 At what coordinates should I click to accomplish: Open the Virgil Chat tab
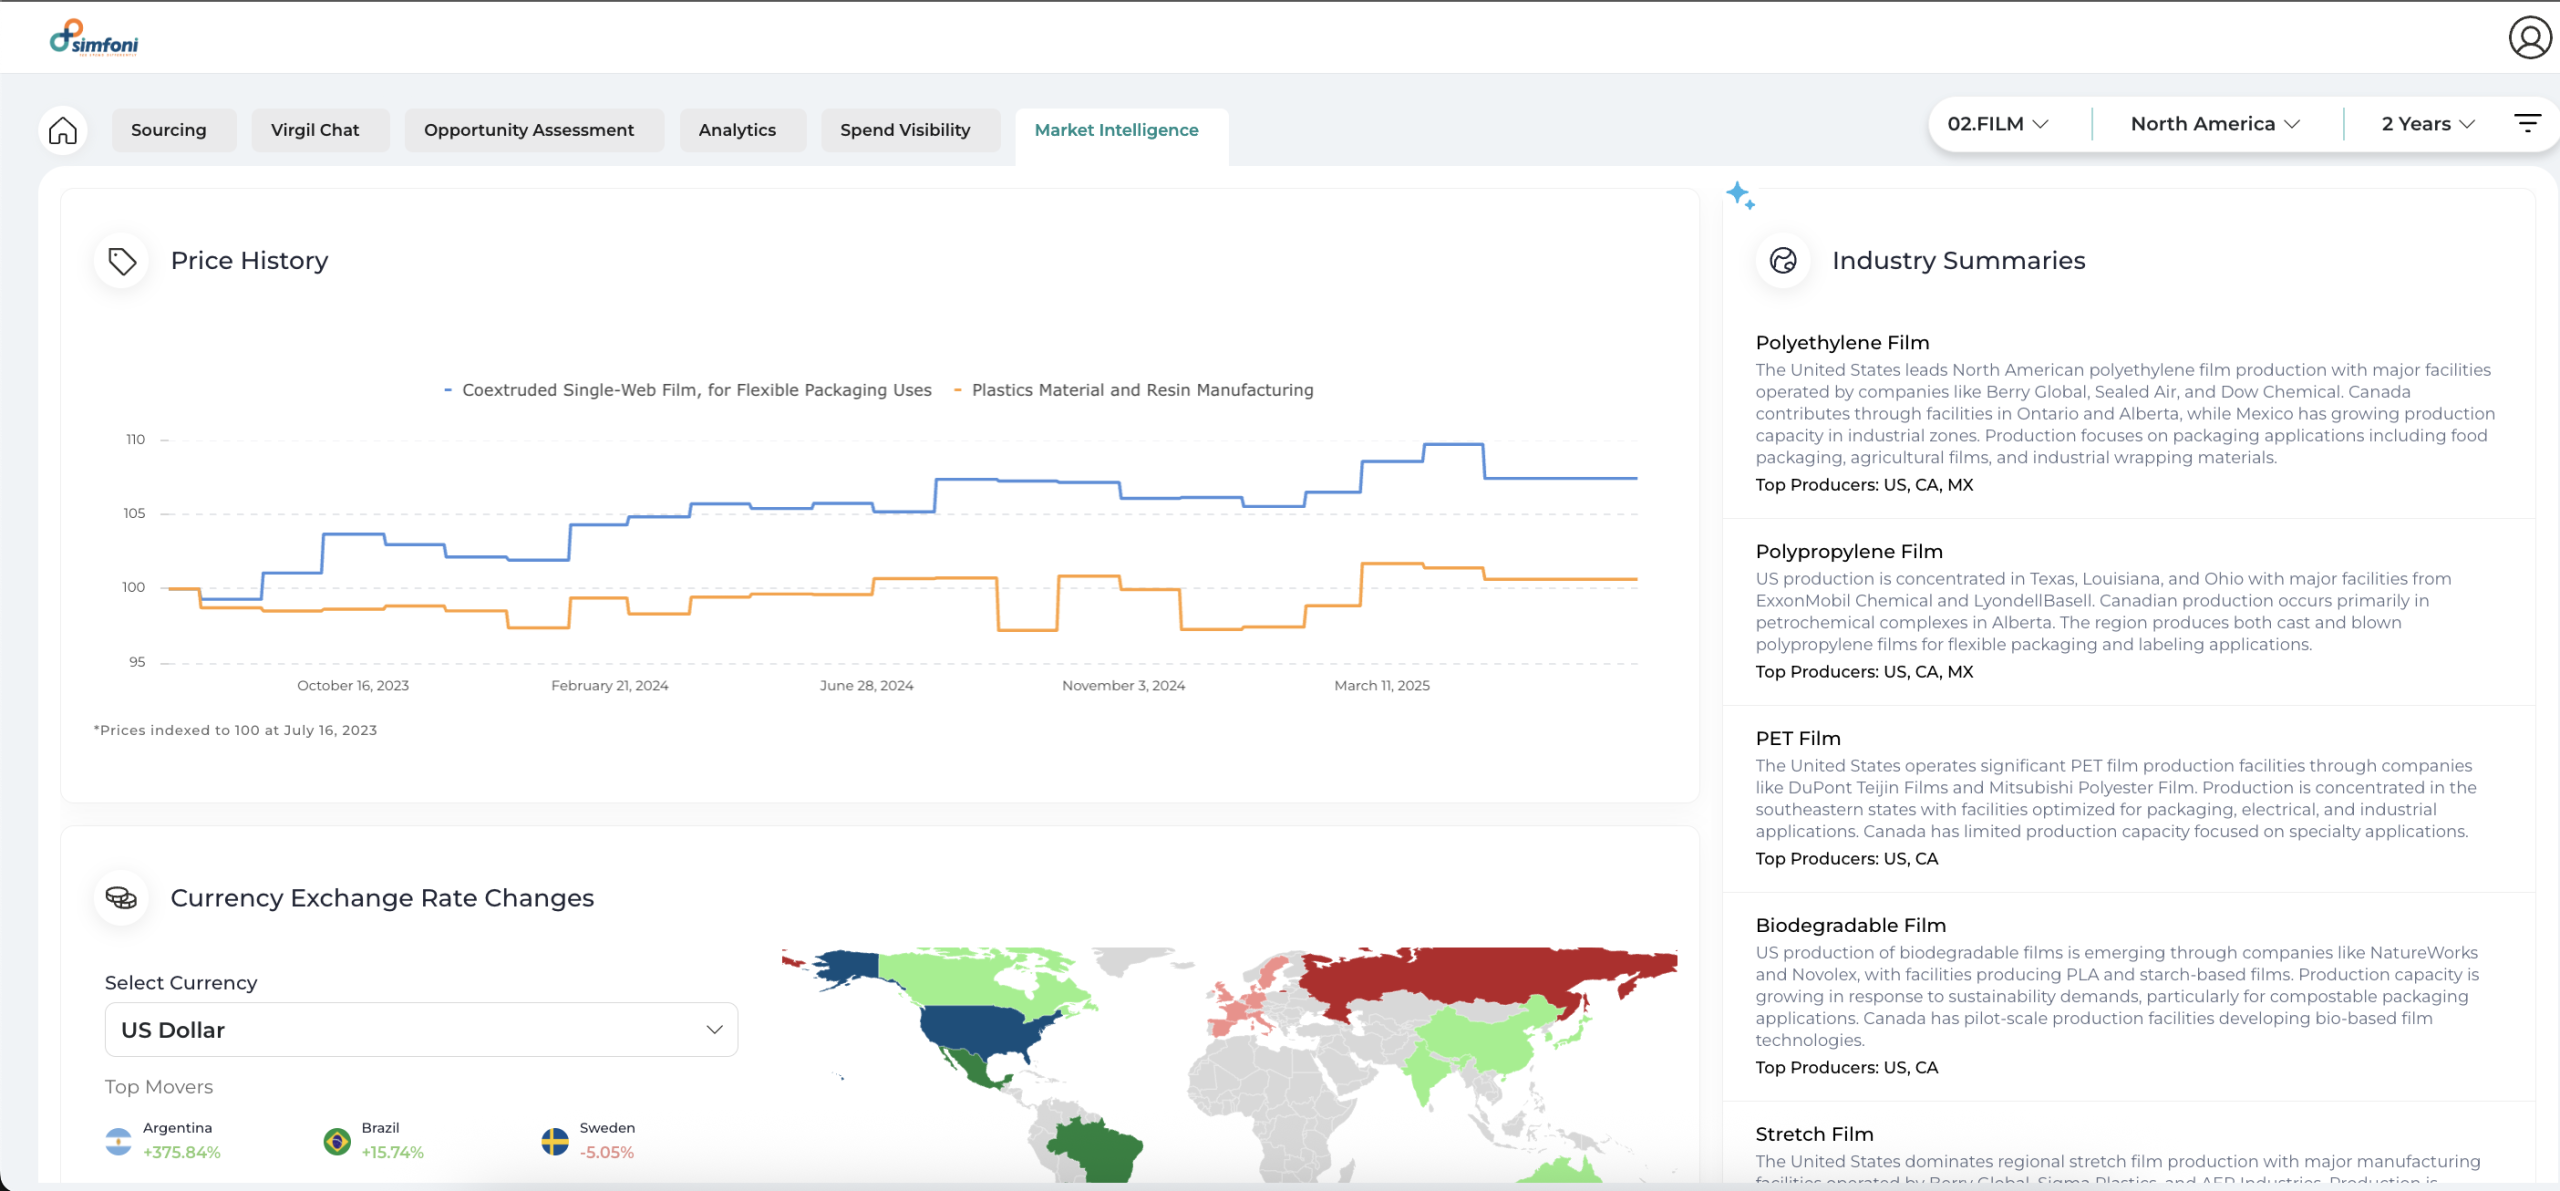click(314, 130)
